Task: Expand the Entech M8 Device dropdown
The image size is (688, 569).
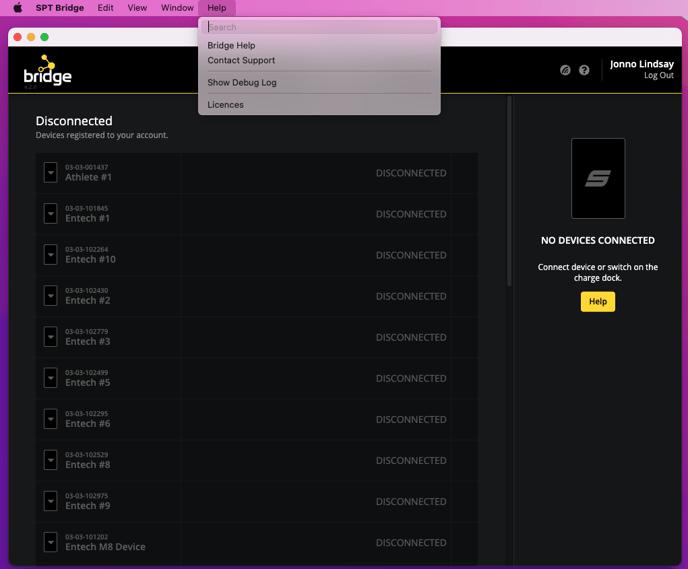Action: point(50,542)
